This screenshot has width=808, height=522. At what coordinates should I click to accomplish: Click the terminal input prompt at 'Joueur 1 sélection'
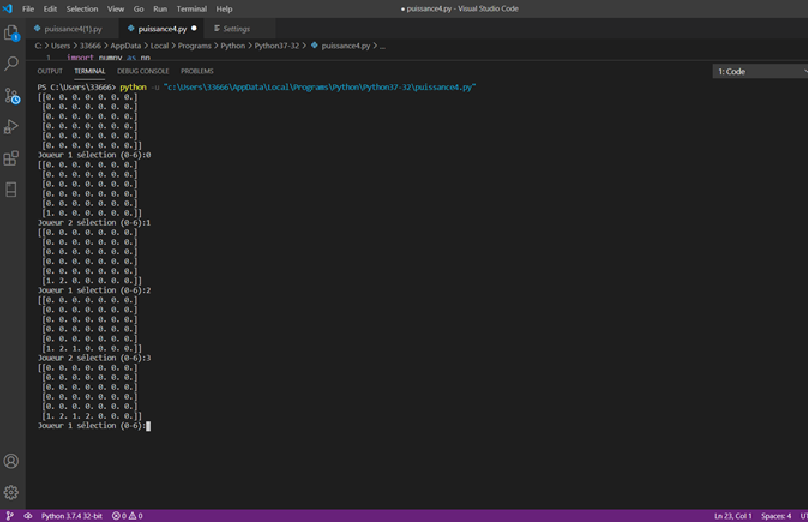pyautogui.click(x=148, y=426)
